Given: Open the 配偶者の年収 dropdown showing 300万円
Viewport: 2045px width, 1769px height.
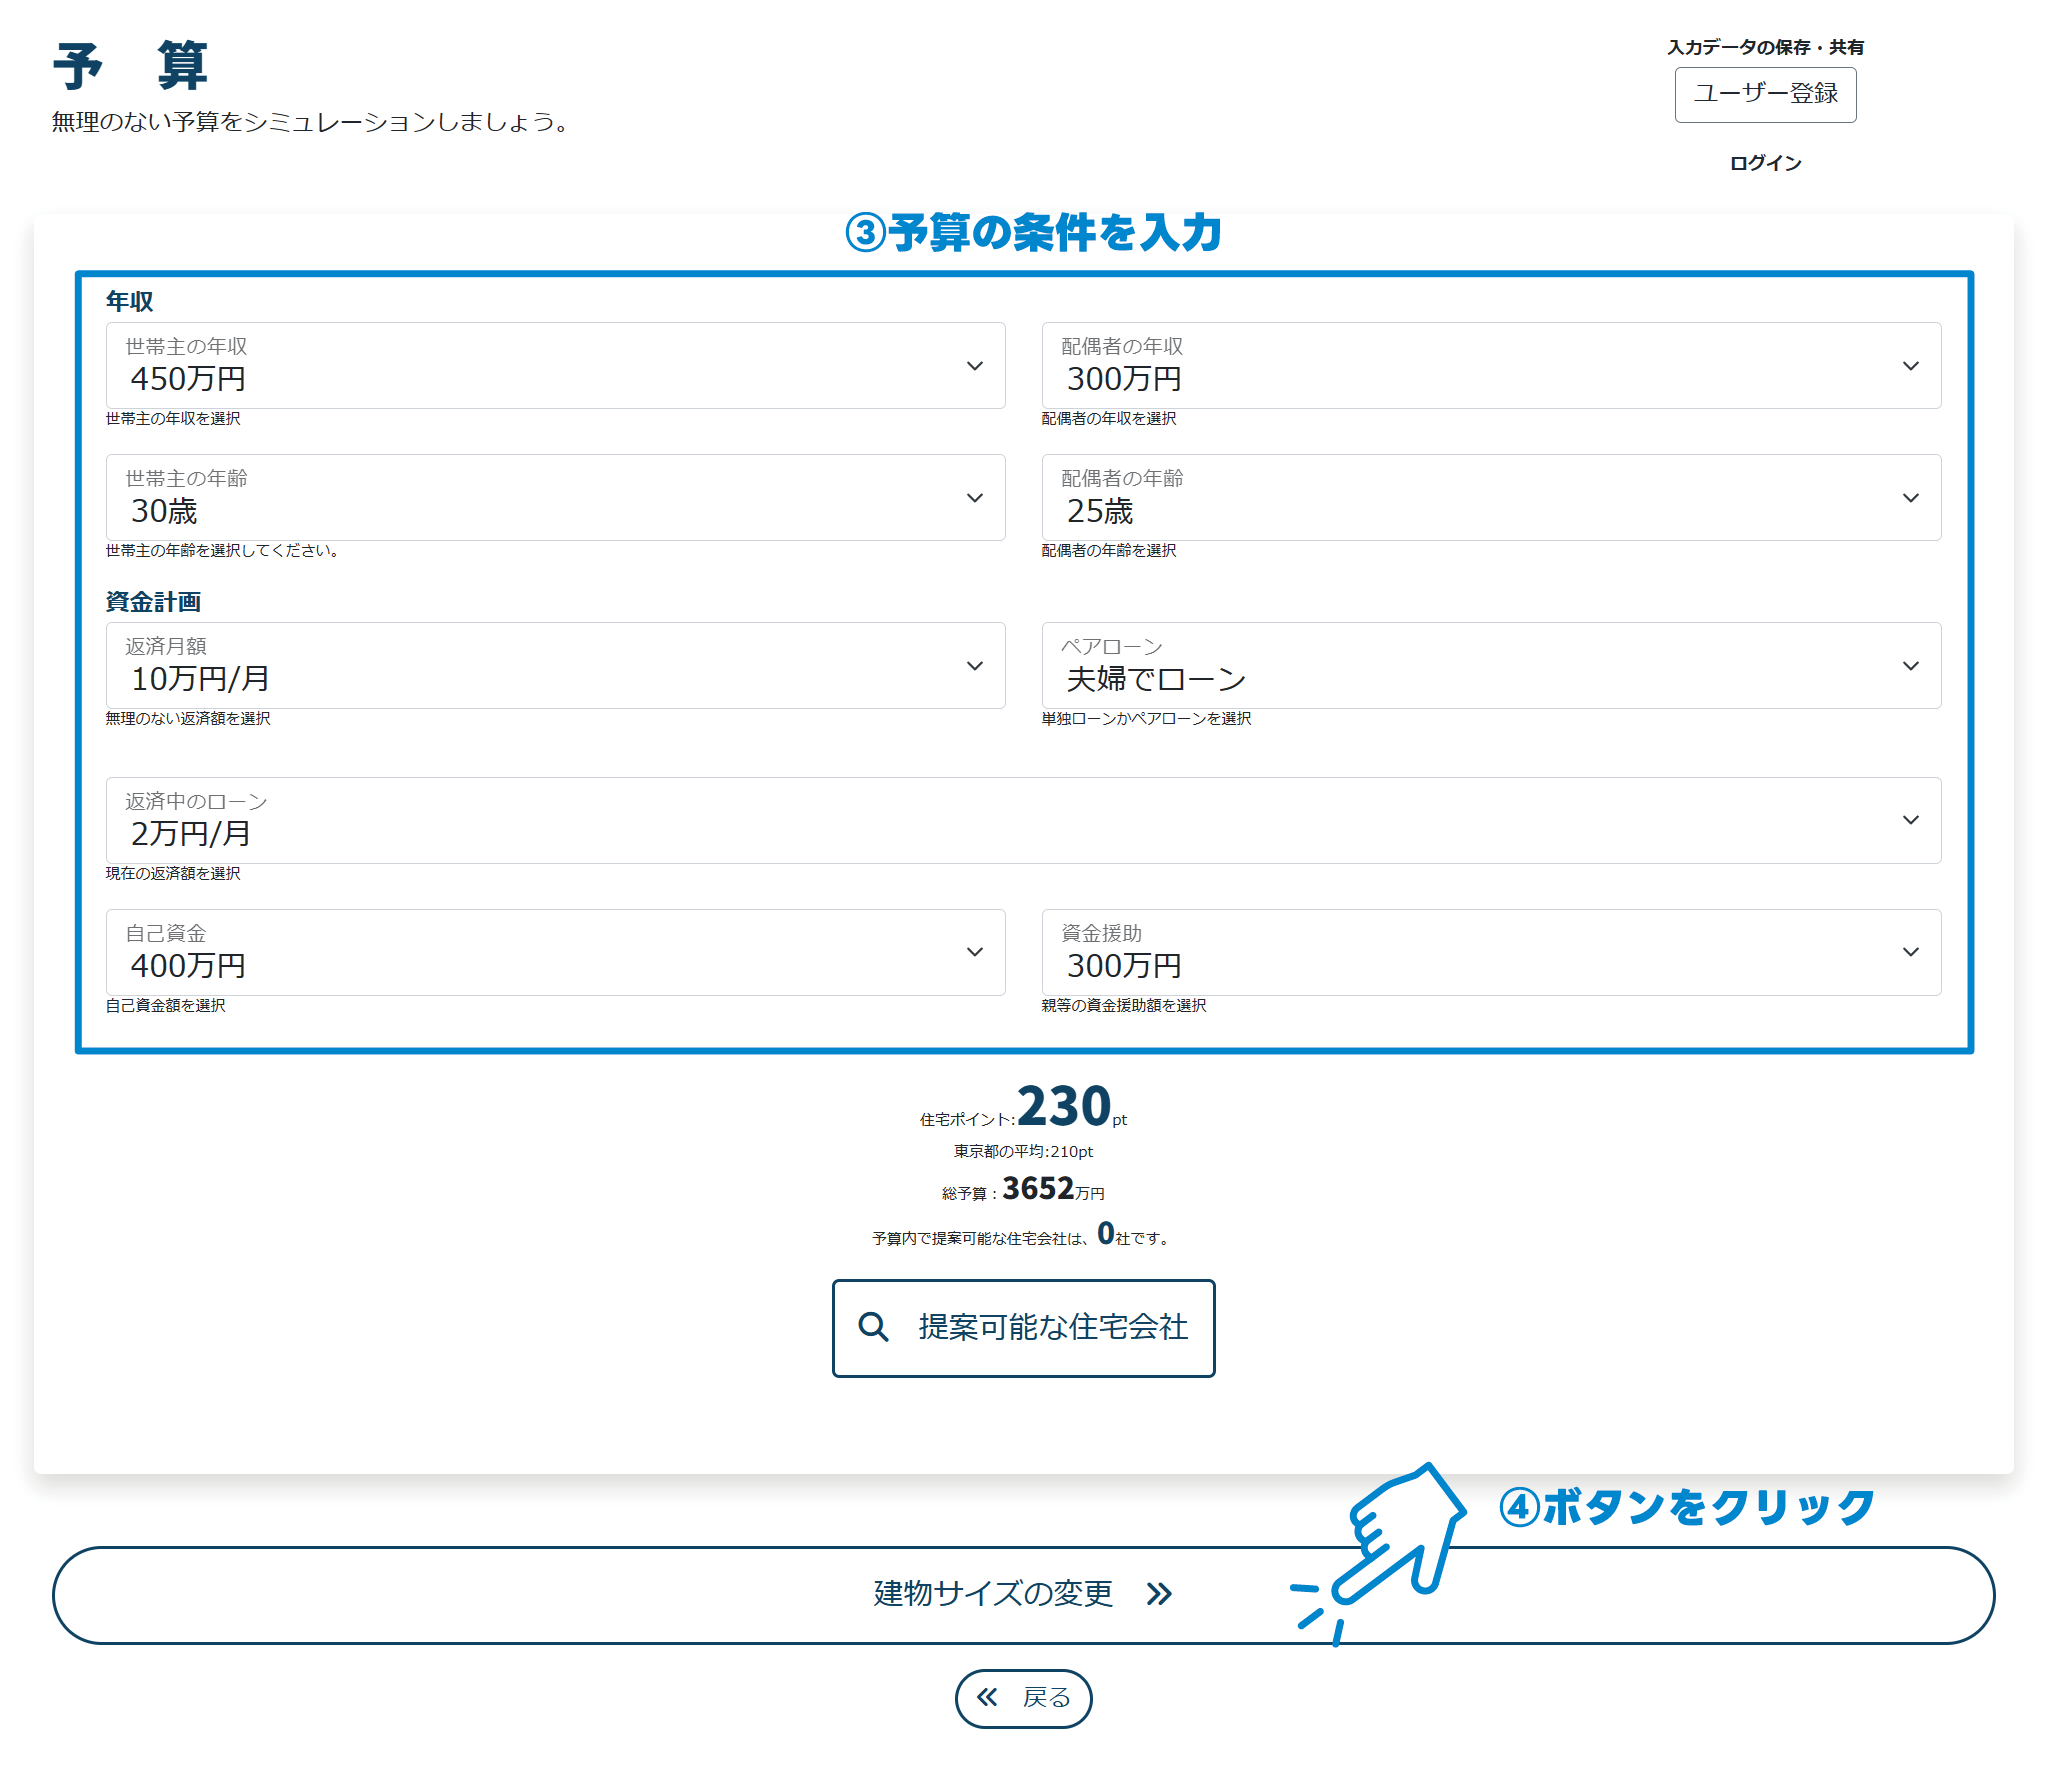Looking at the screenshot, I should (1490, 366).
